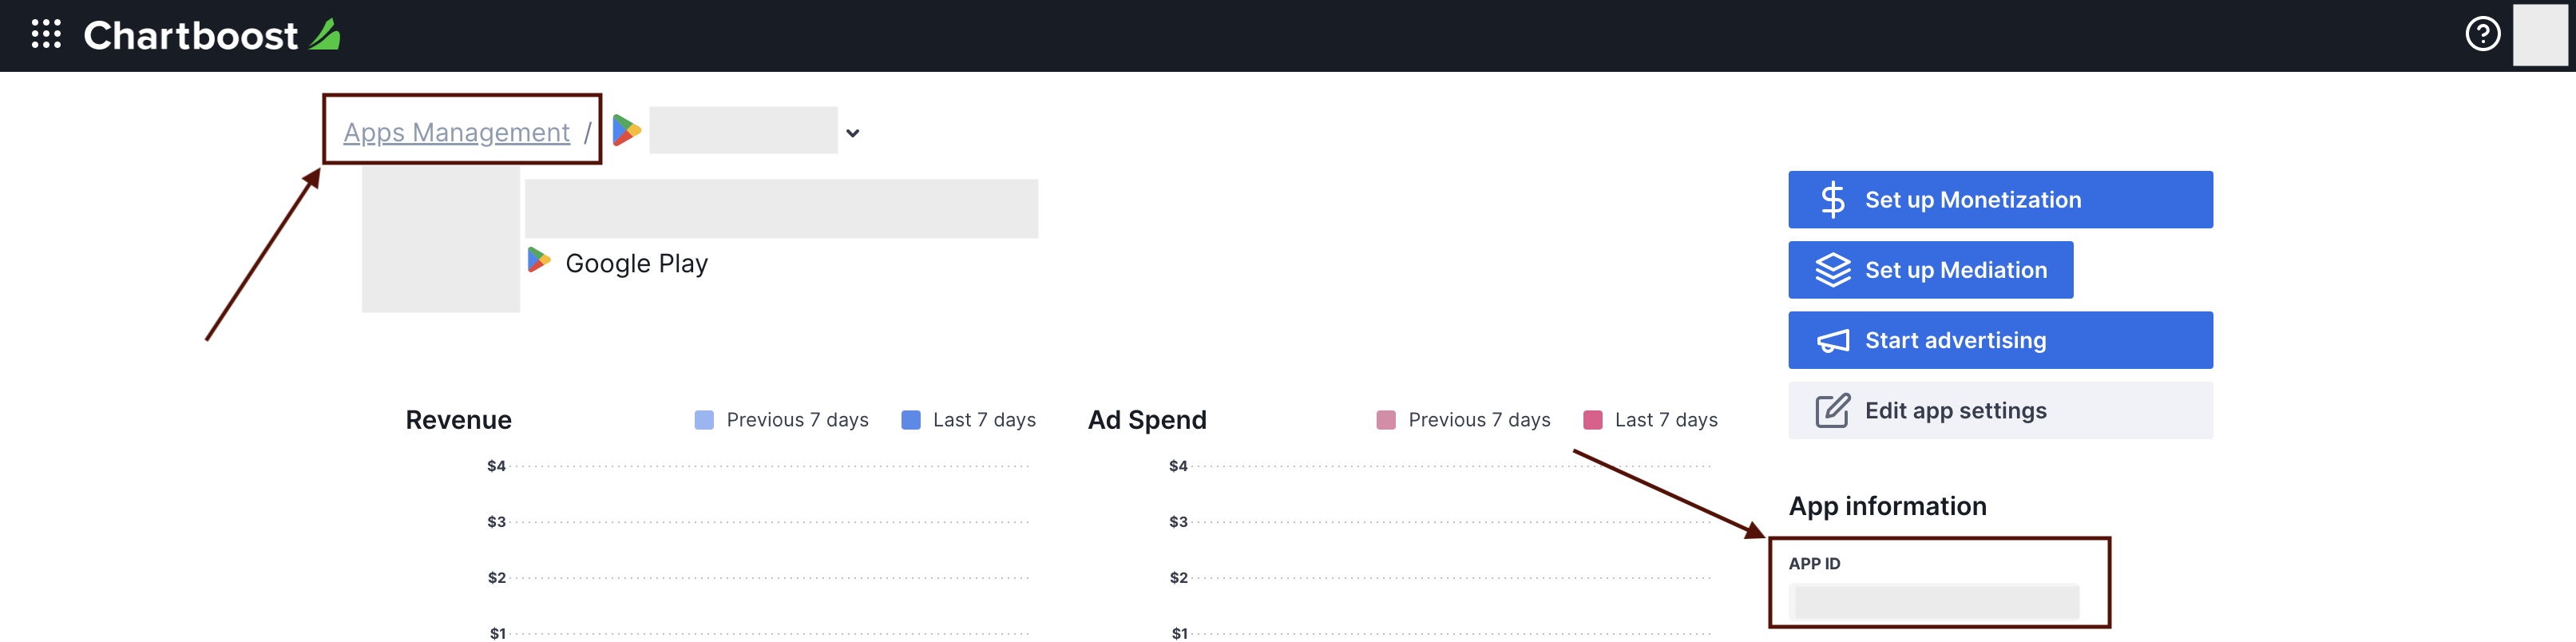Screen dimensions: 2576x642
Task: Click the layers mediation icon
Action: point(1832,270)
